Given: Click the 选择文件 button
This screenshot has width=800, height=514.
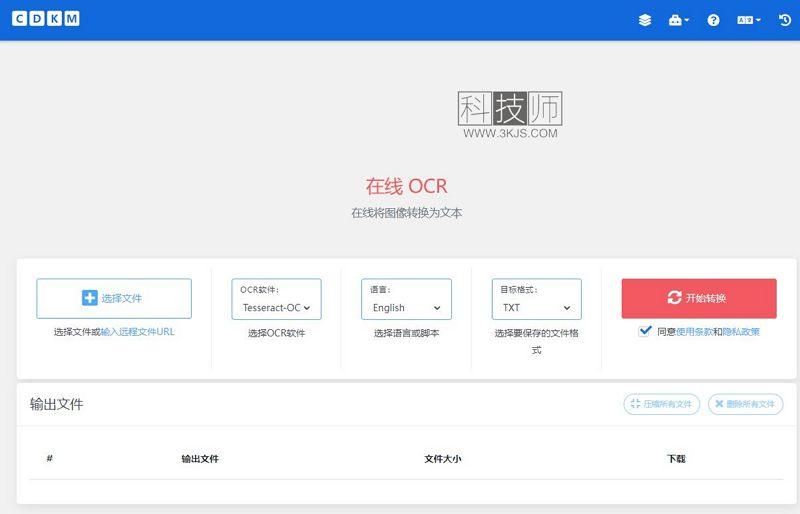Looking at the screenshot, I should coord(114,298).
